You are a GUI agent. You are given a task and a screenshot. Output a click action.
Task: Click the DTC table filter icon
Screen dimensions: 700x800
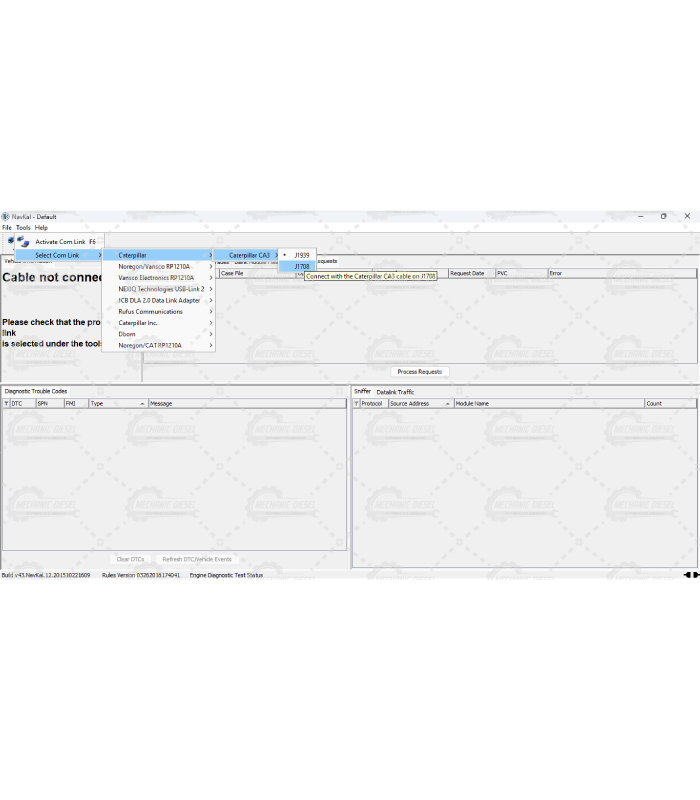pos(6,404)
